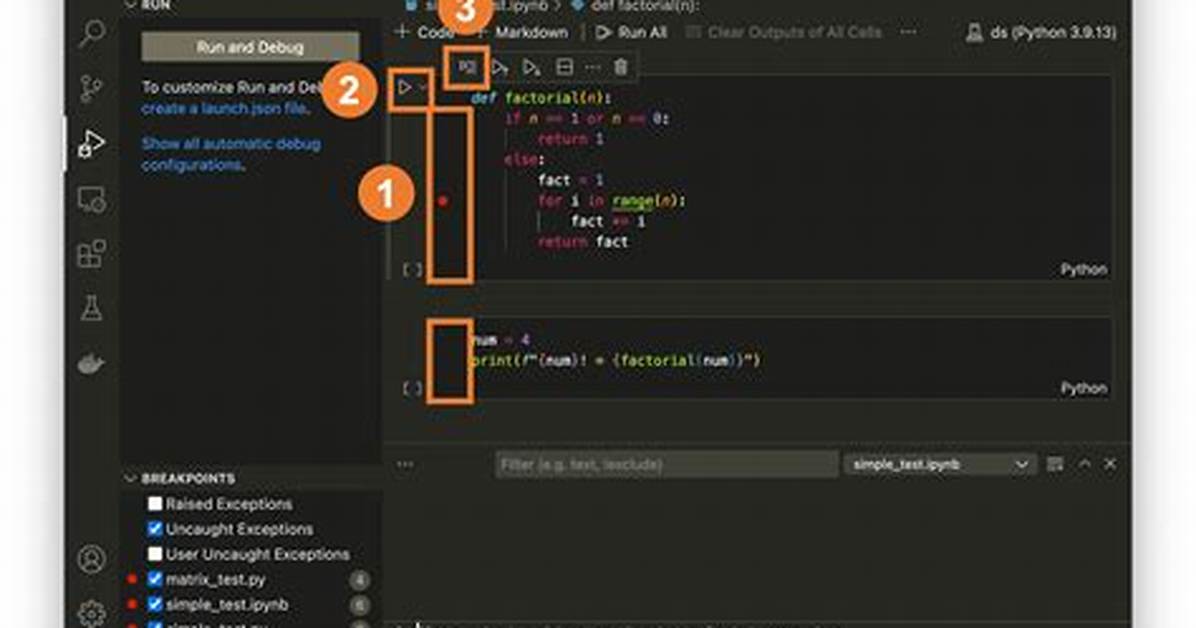Show all automatic debug configurations link

coord(230,154)
